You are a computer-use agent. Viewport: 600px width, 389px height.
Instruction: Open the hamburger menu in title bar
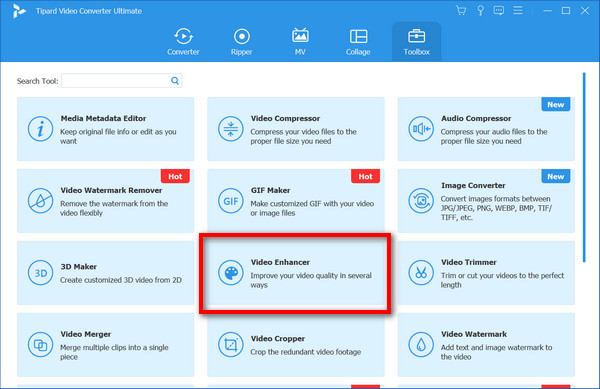pos(518,10)
